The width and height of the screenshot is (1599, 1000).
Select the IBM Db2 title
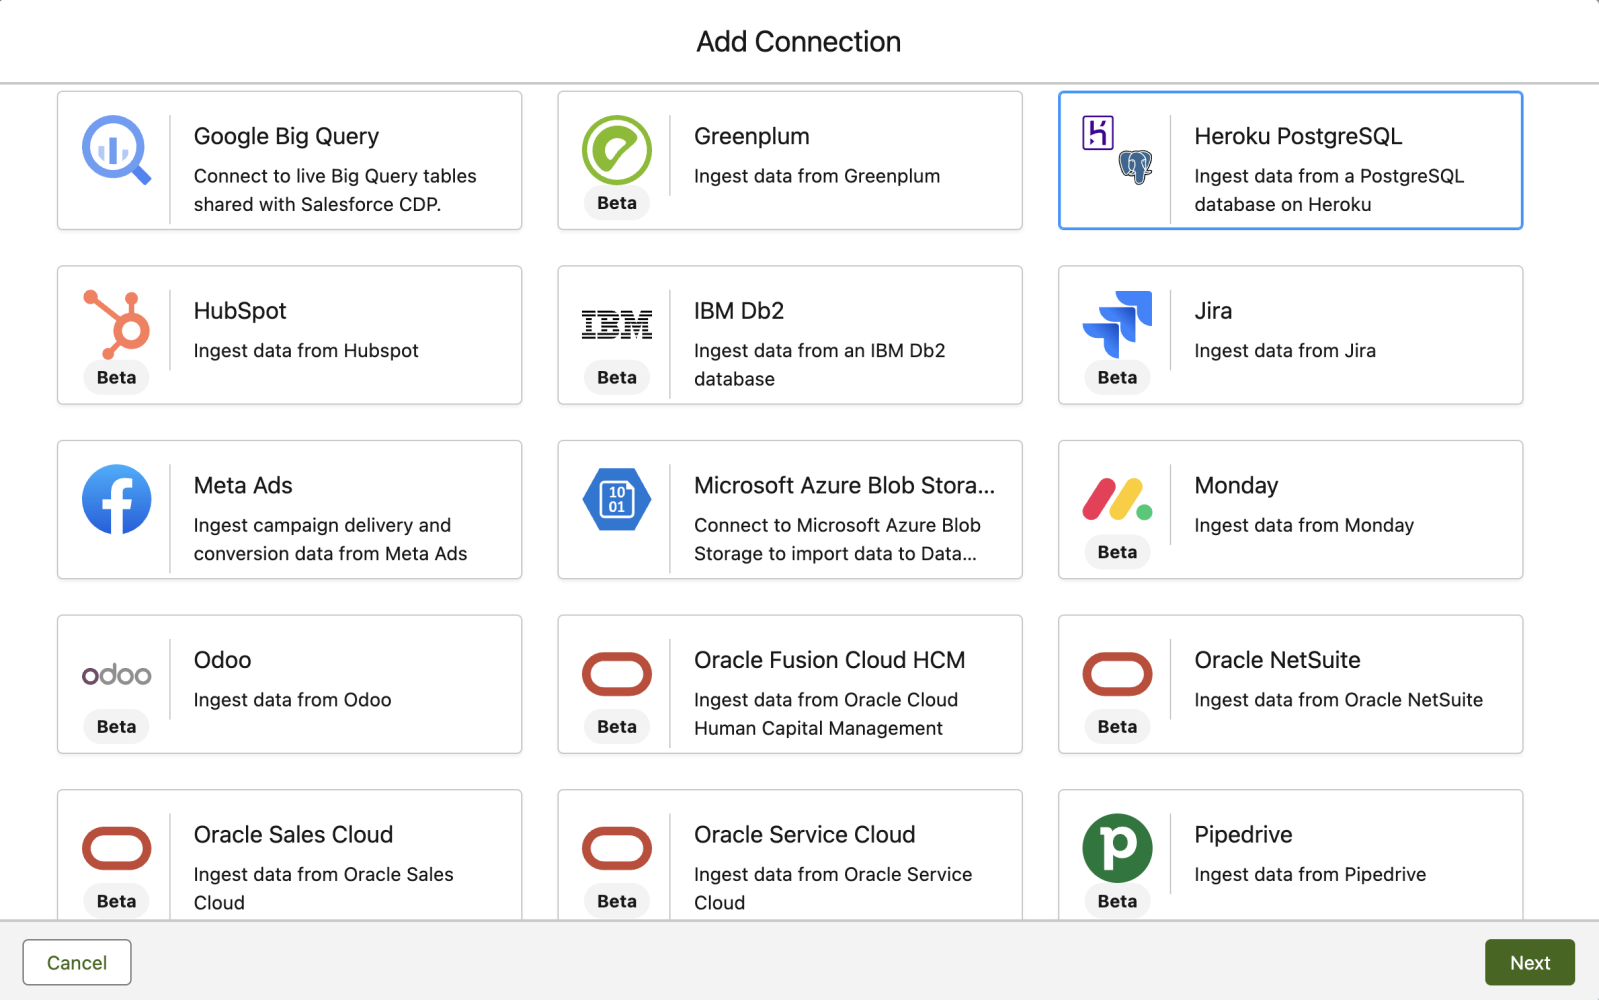739,311
